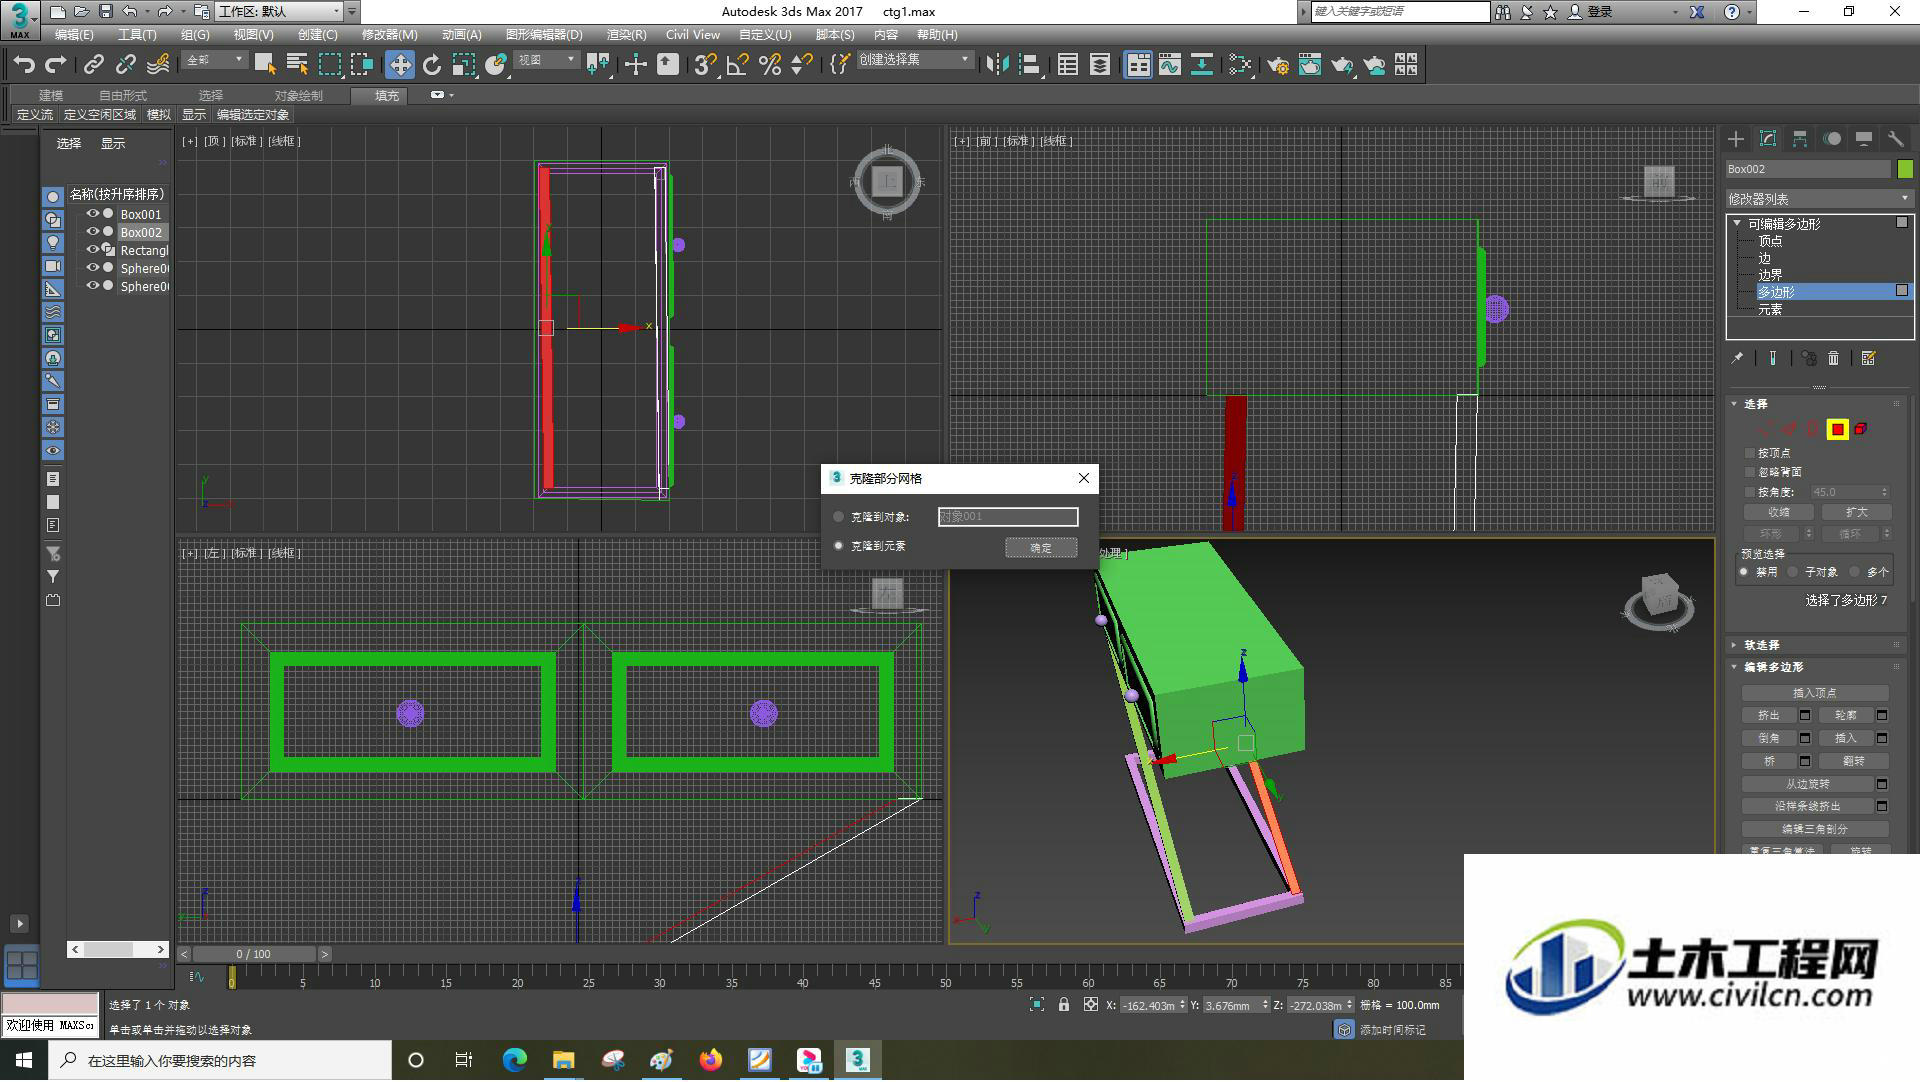The width and height of the screenshot is (1920, 1082).
Task: Collapse the 编辑多边形 rollout
Action: pyautogui.click(x=1735, y=667)
